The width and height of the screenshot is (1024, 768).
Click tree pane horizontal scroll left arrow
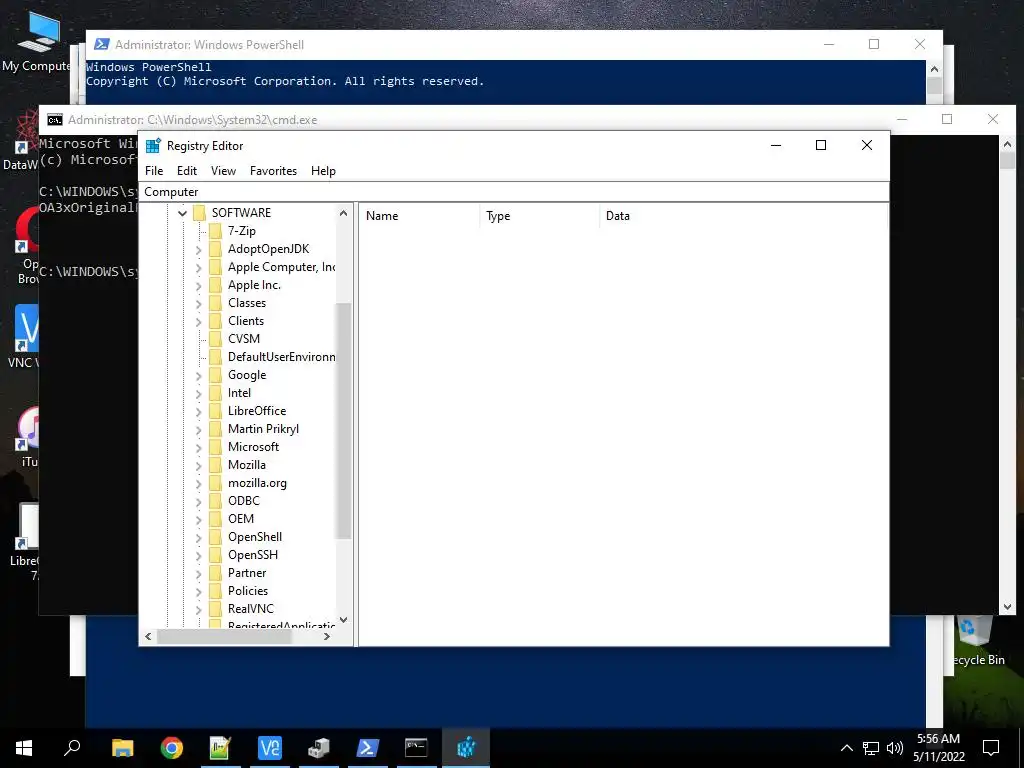pos(148,636)
